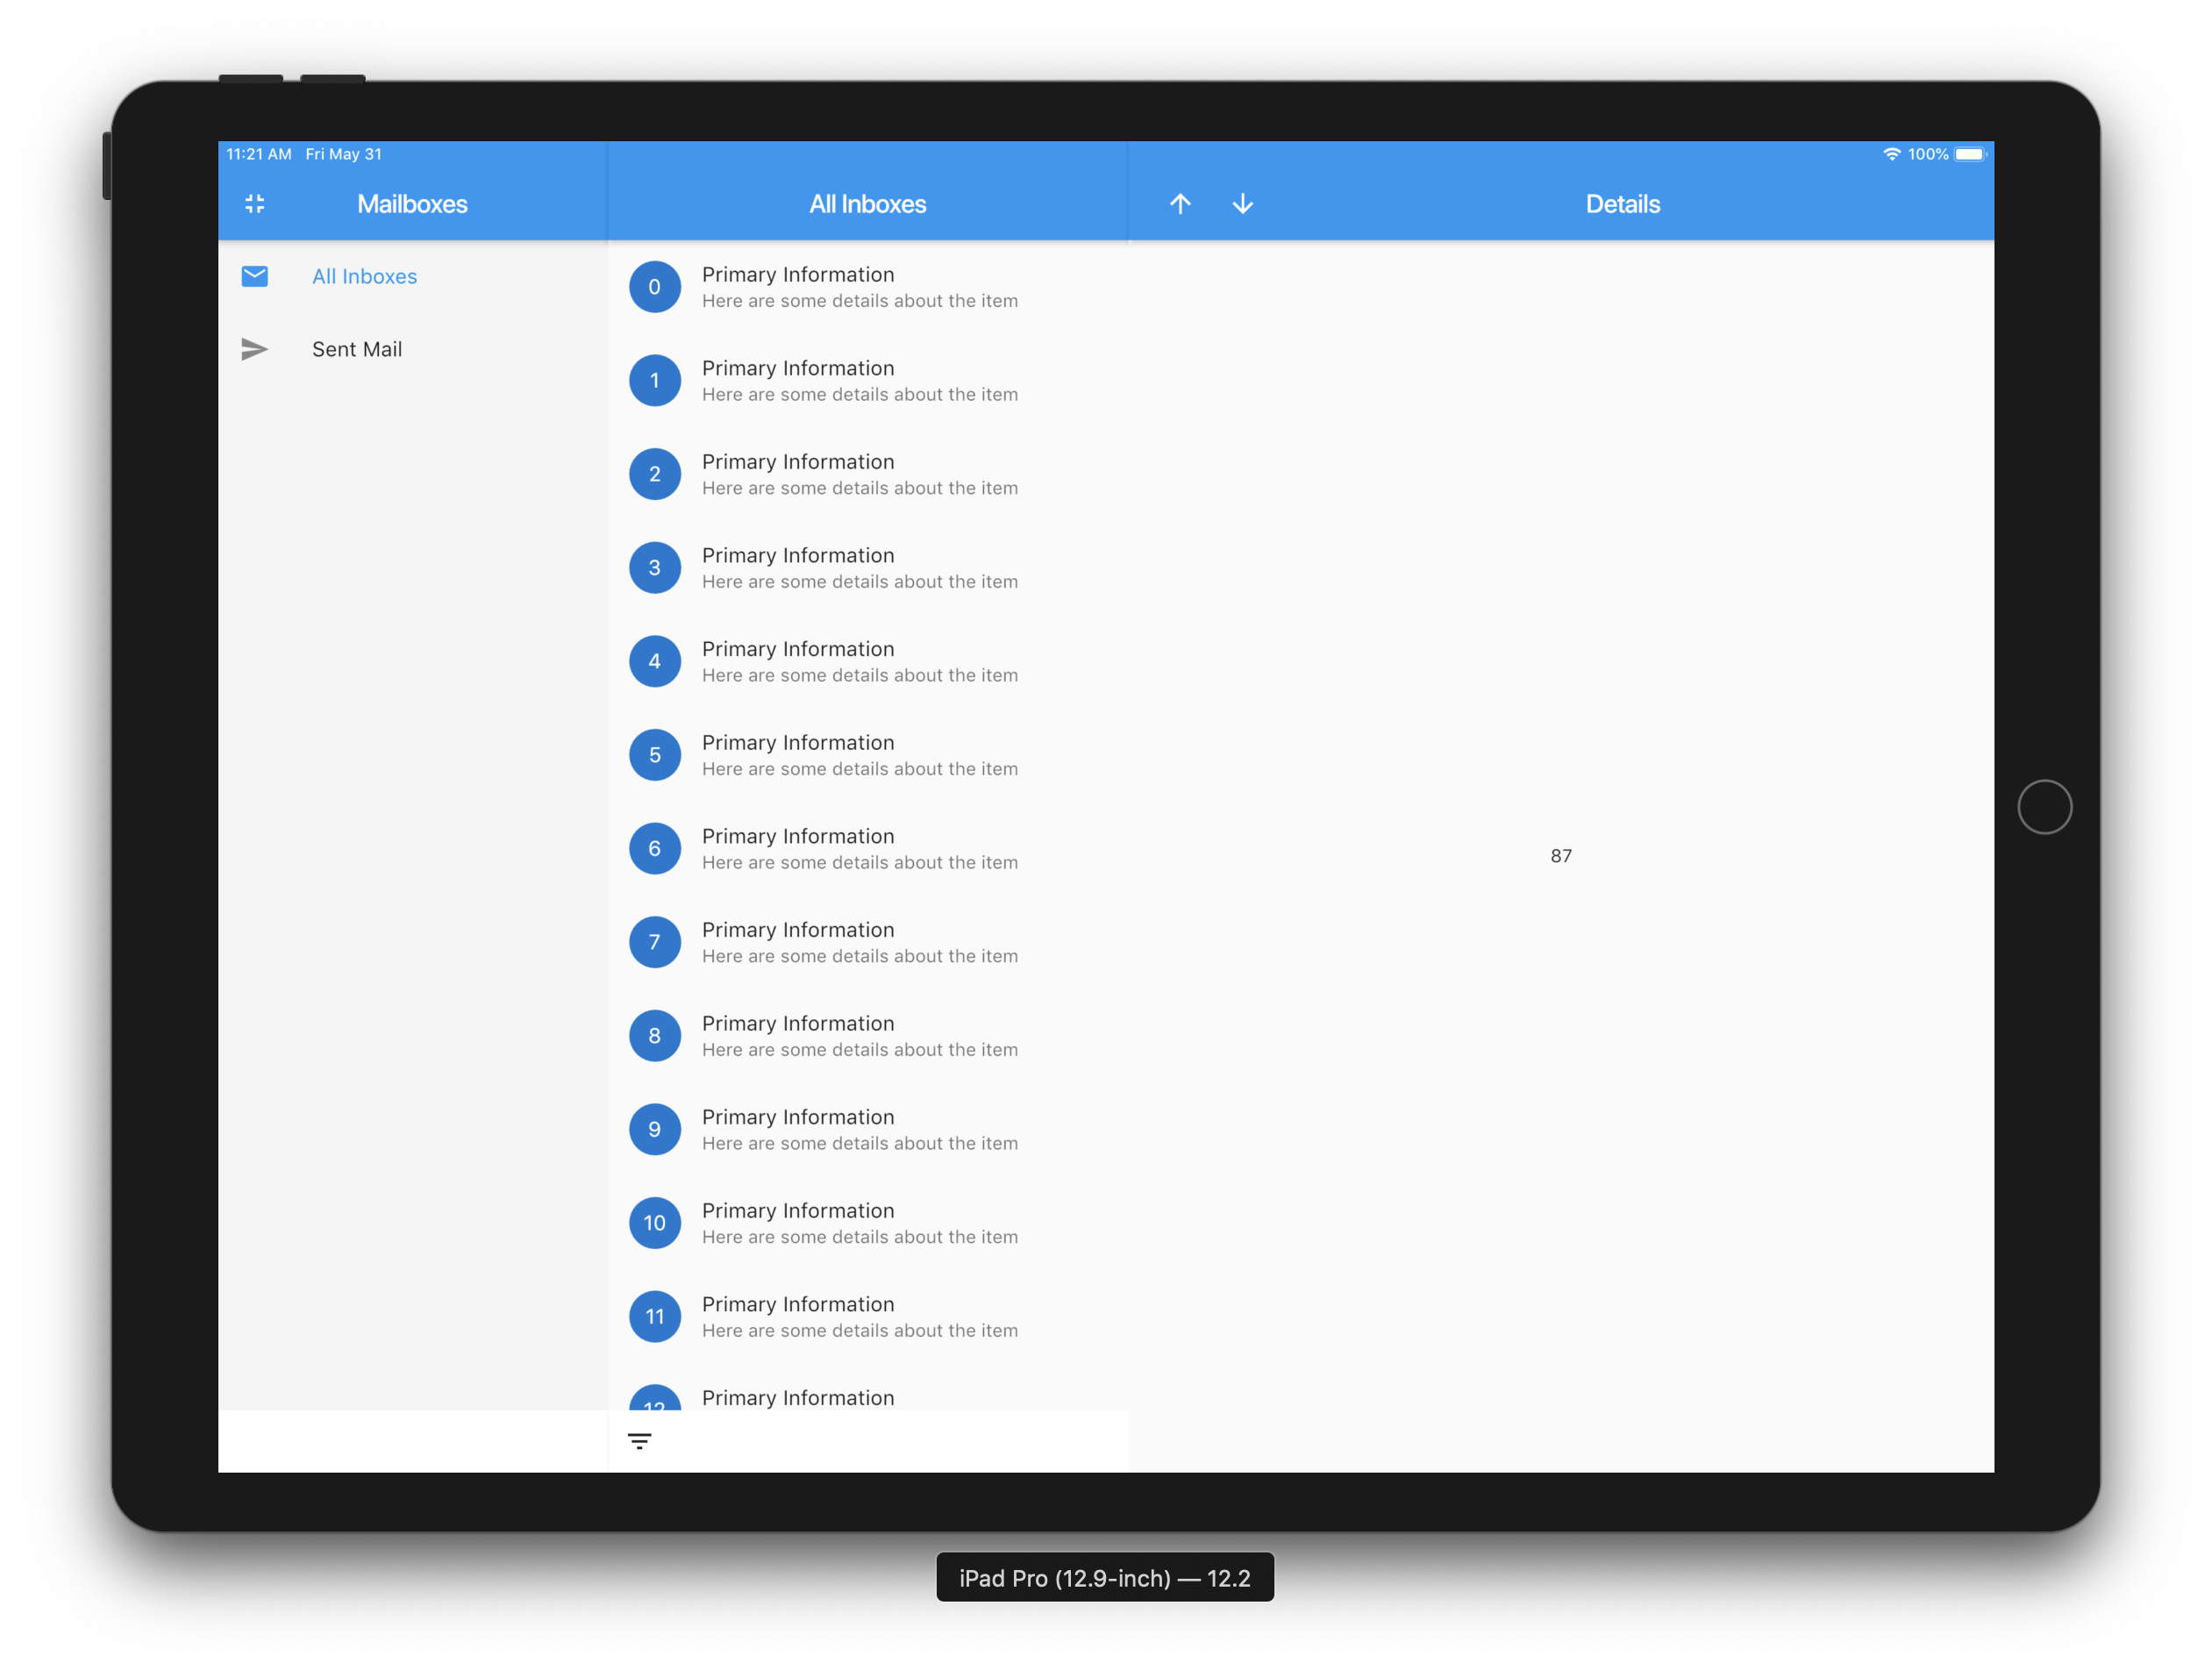This screenshot has width=2212, height=1677.
Task: Click the up arrow for previous item
Action: point(1180,204)
